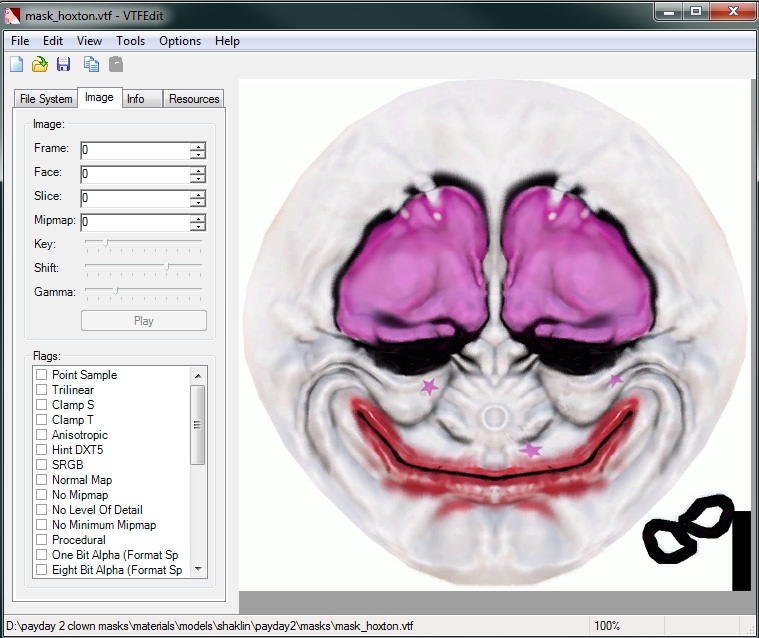Open the File menu
This screenshot has width=759, height=638.
click(x=20, y=41)
